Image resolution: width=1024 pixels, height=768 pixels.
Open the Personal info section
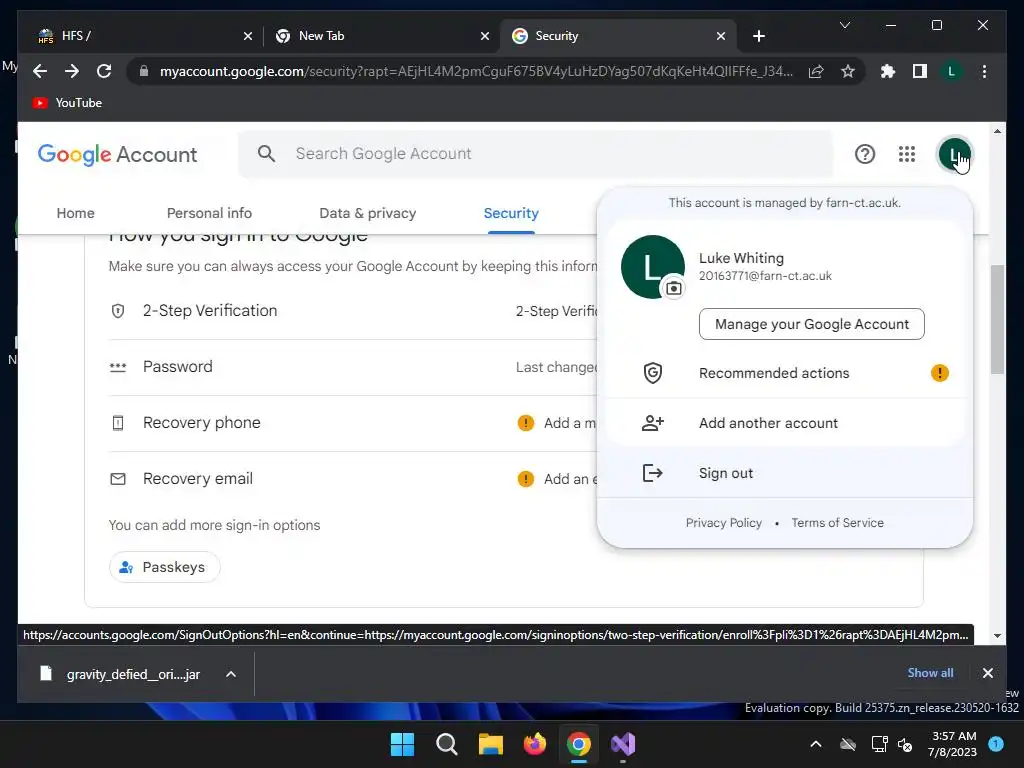(x=209, y=213)
